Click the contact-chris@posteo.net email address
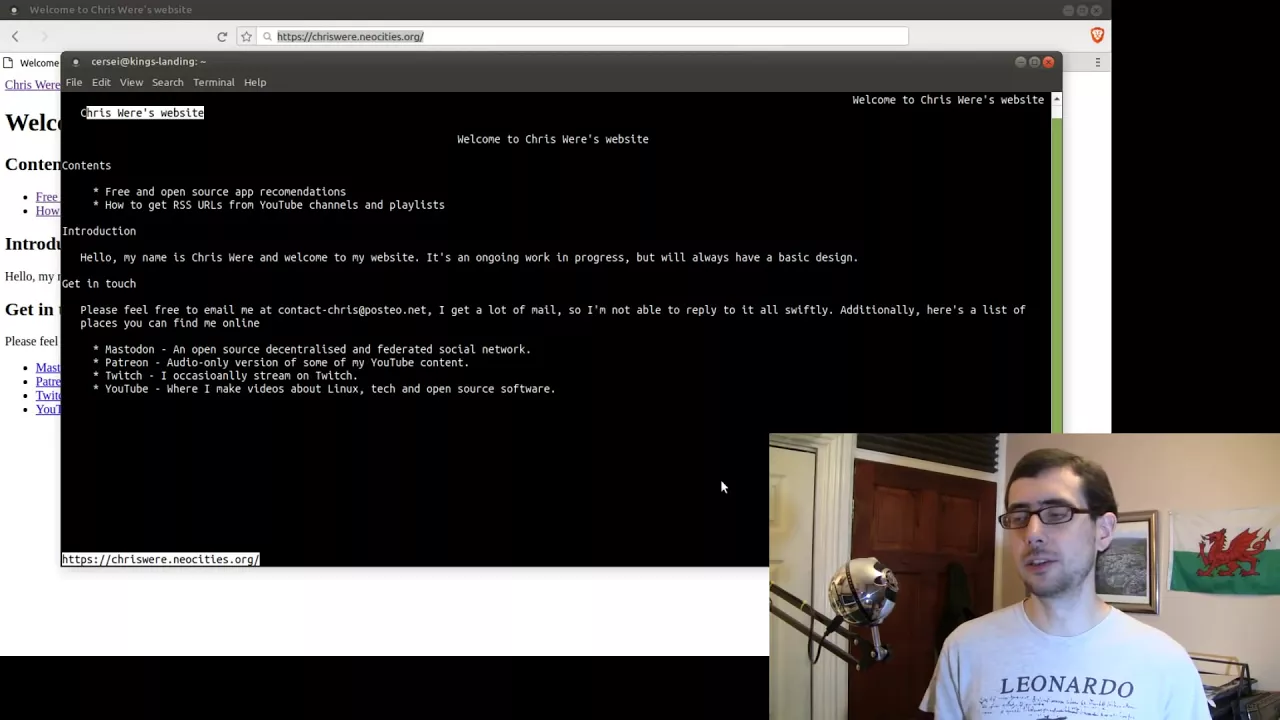1280x720 pixels. point(352,310)
